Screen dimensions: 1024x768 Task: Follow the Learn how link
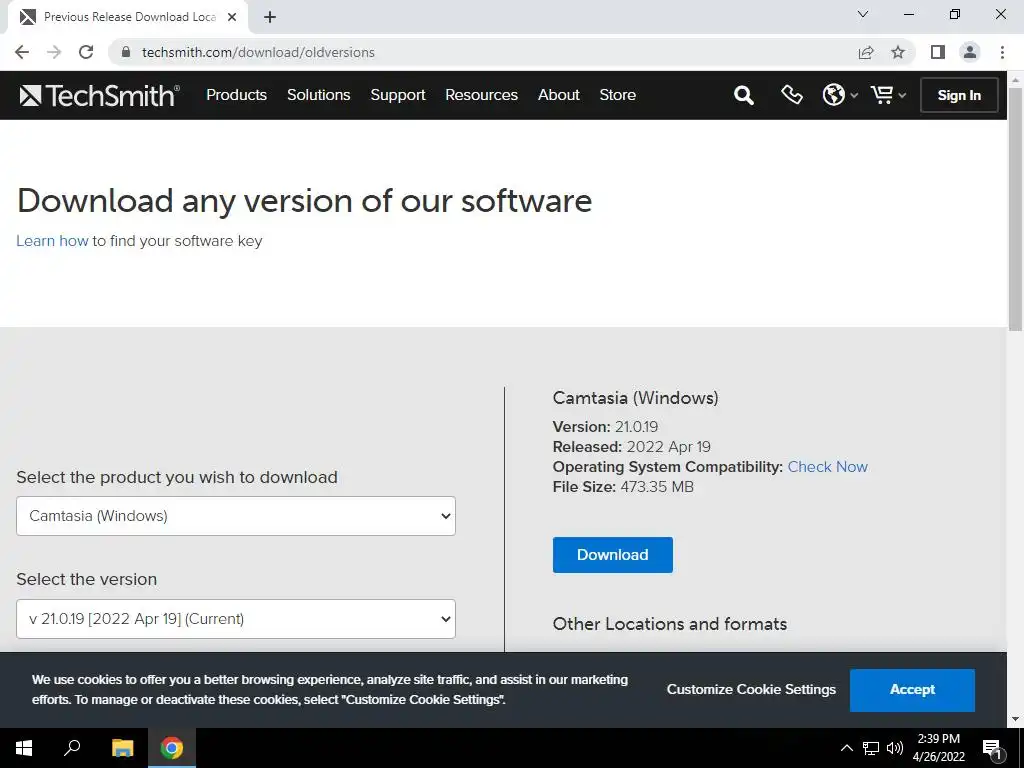52,241
